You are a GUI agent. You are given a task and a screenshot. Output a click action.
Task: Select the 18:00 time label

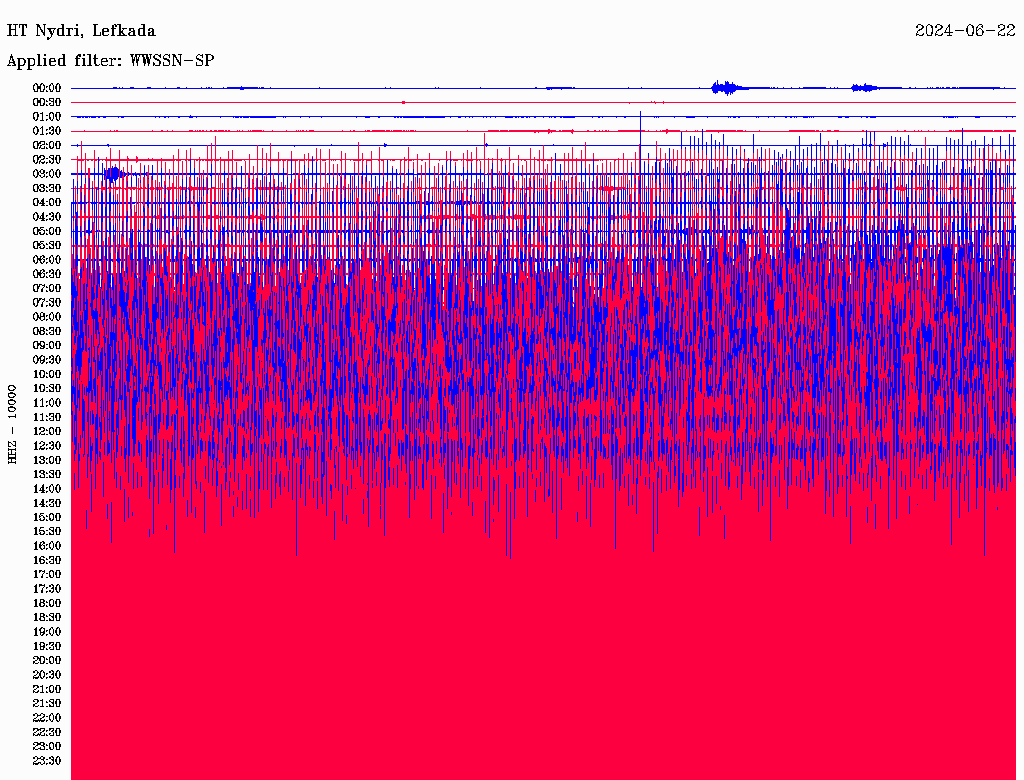click(47, 603)
